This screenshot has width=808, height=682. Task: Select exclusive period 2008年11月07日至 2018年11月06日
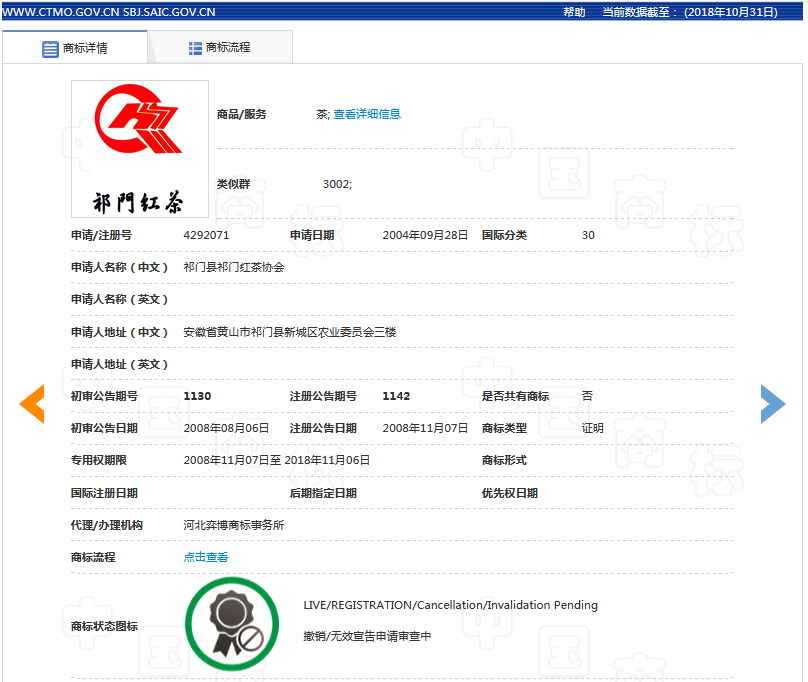click(x=277, y=460)
